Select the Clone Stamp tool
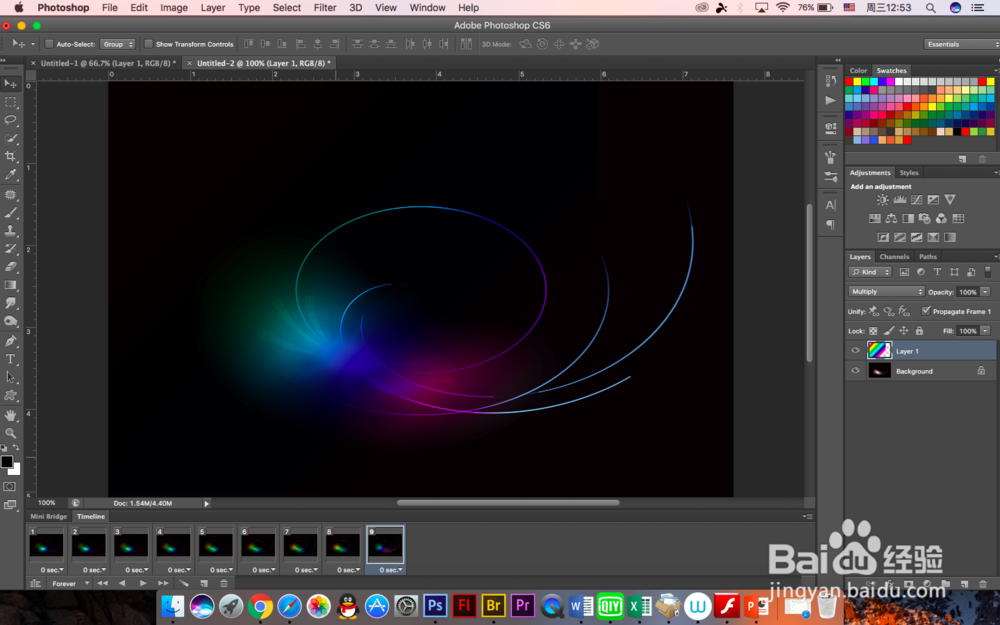1000x625 pixels. 10,230
